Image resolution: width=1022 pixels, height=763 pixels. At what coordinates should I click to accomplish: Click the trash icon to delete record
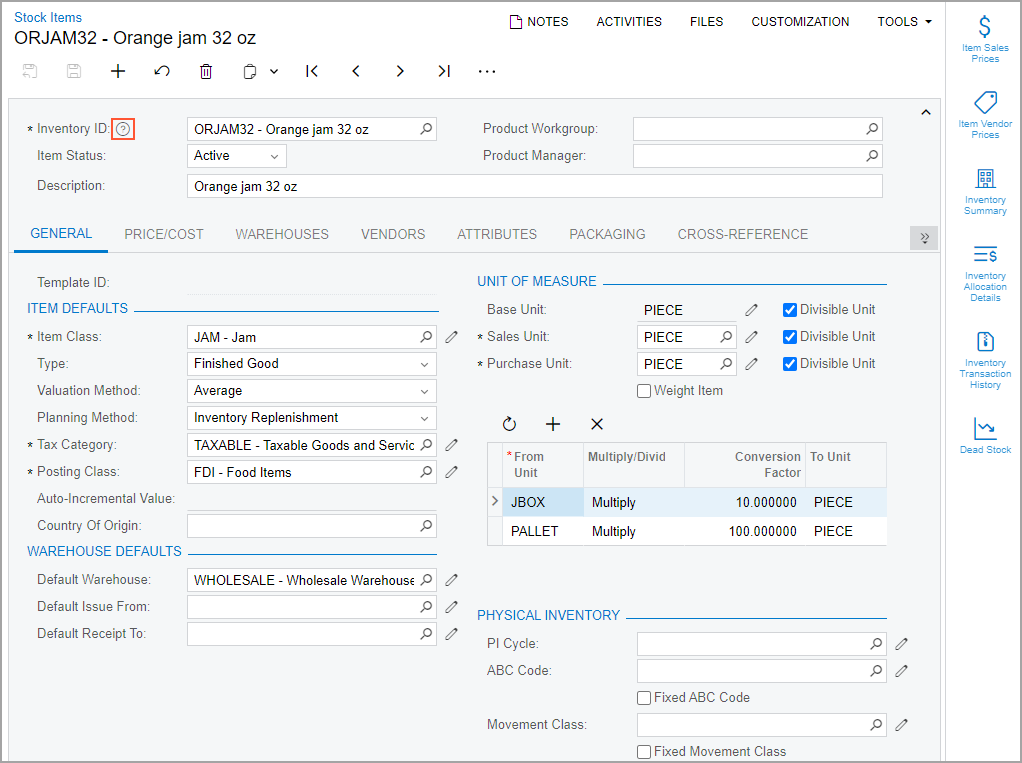click(206, 71)
